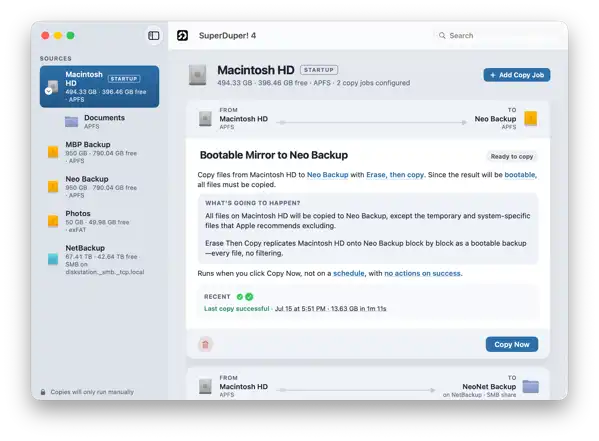Select Documents folder under Macintosh HD
The width and height of the screenshot is (599, 441).
[99, 122]
